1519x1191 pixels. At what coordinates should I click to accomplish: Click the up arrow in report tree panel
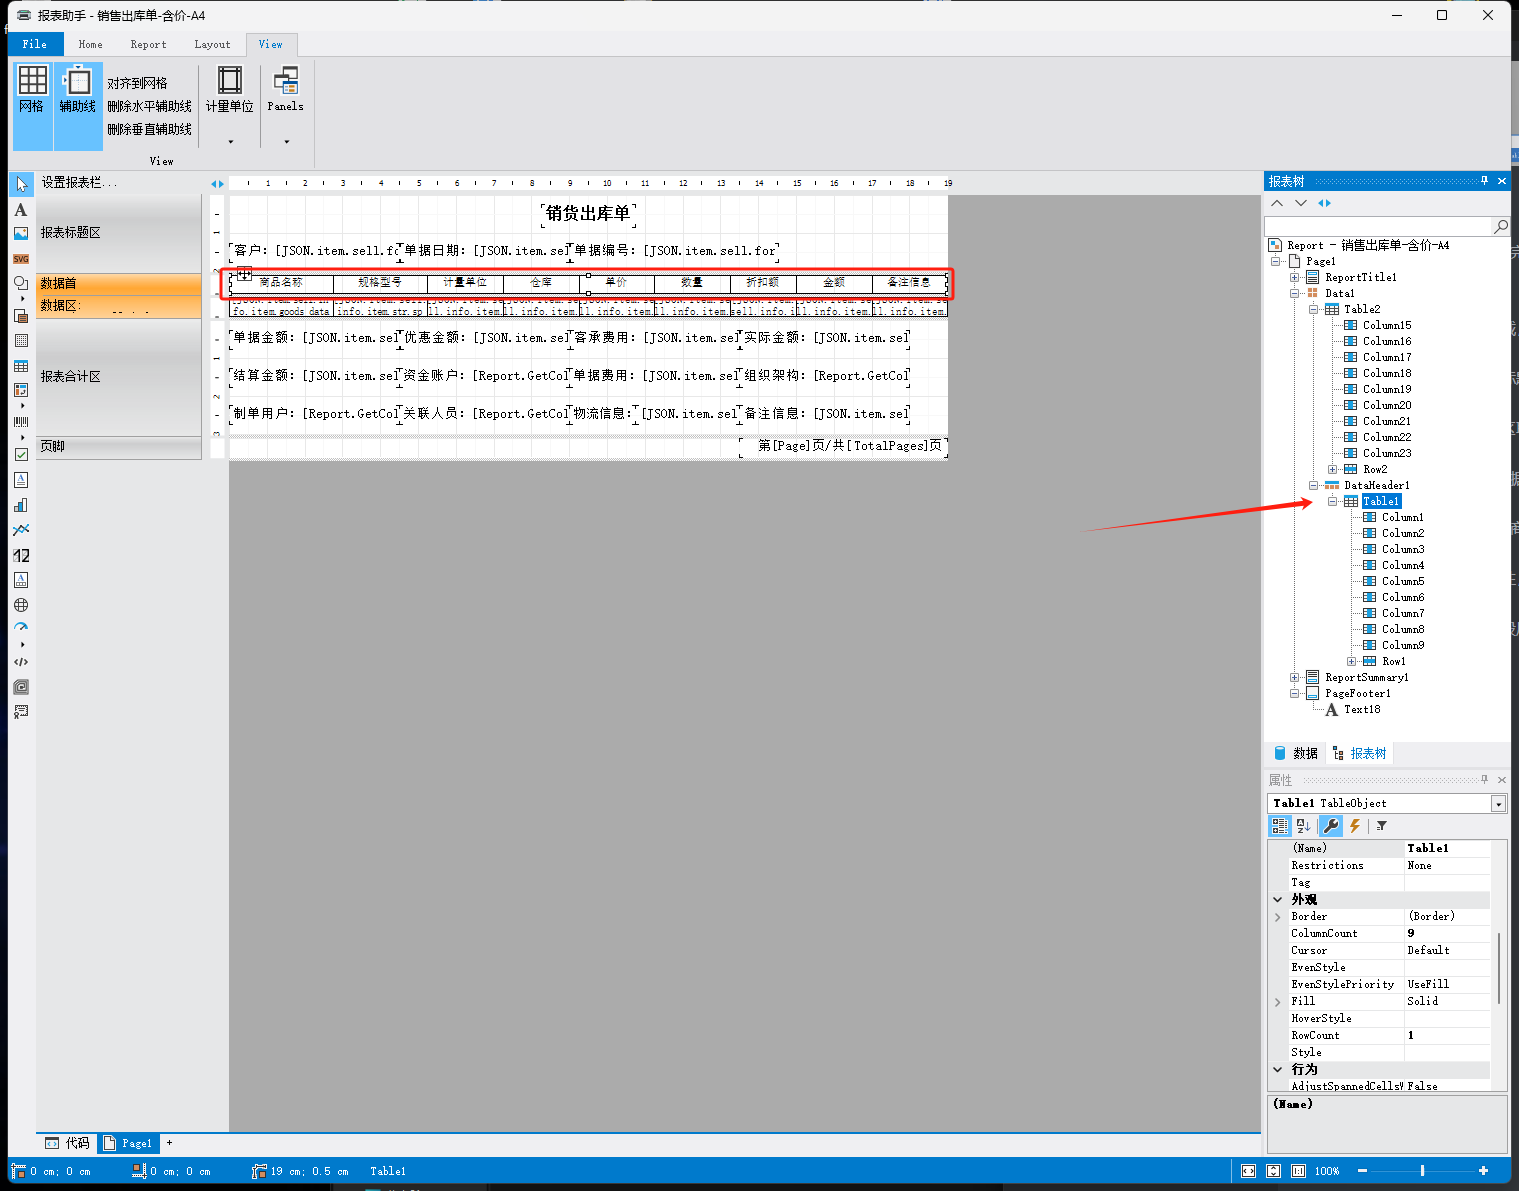pos(1277,203)
